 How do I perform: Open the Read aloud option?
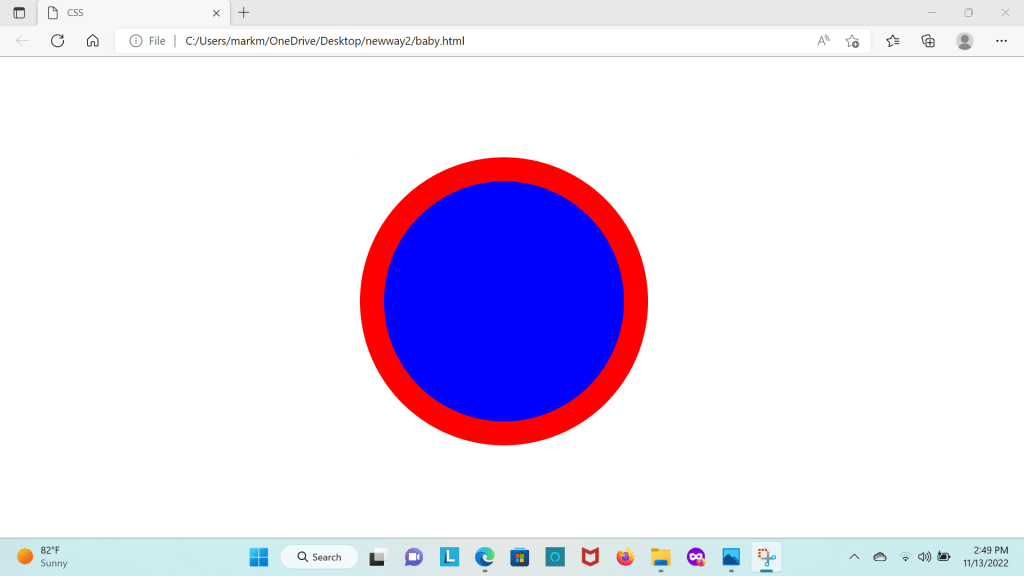point(823,41)
